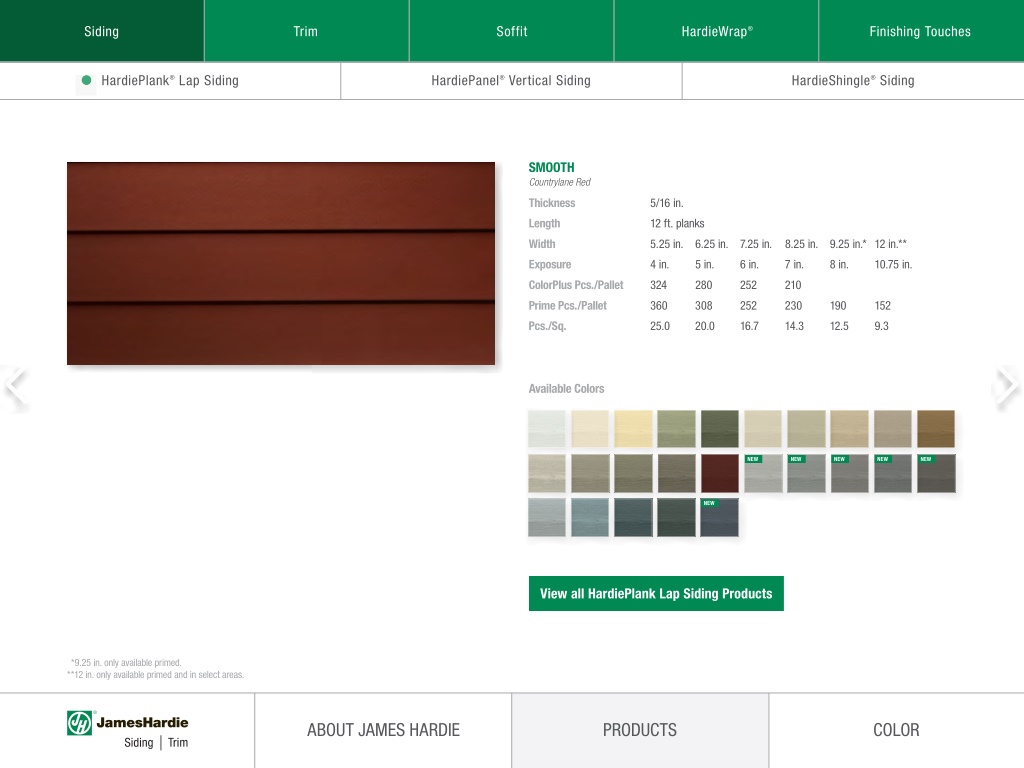View all HardiePlank Lap Siding Products
Viewport: 1024px width, 768px height.
(656, 594)
